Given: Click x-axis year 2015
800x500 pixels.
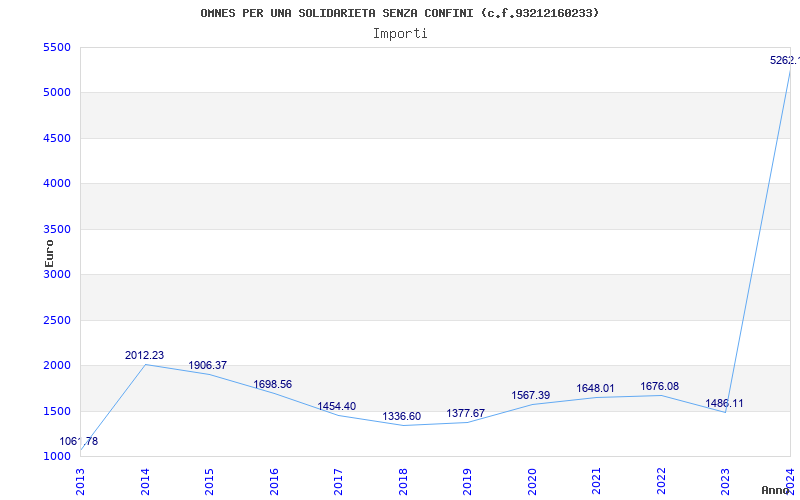Looking at the screenshot, I should coord(209,481).
